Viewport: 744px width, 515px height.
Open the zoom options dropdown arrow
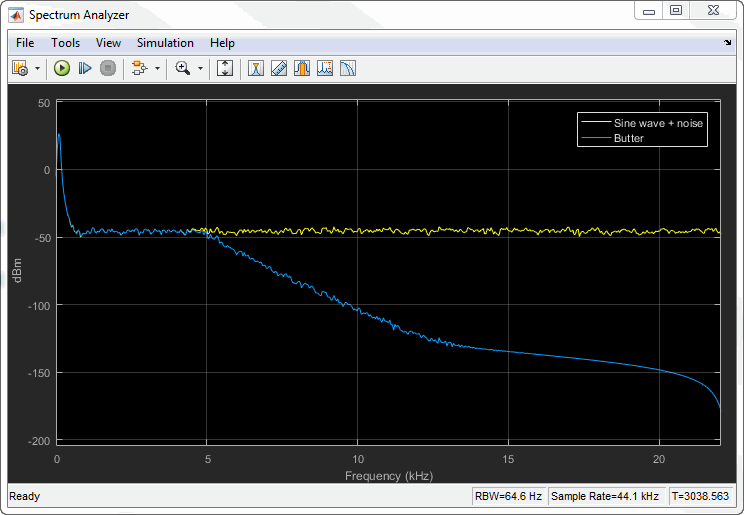200,69
